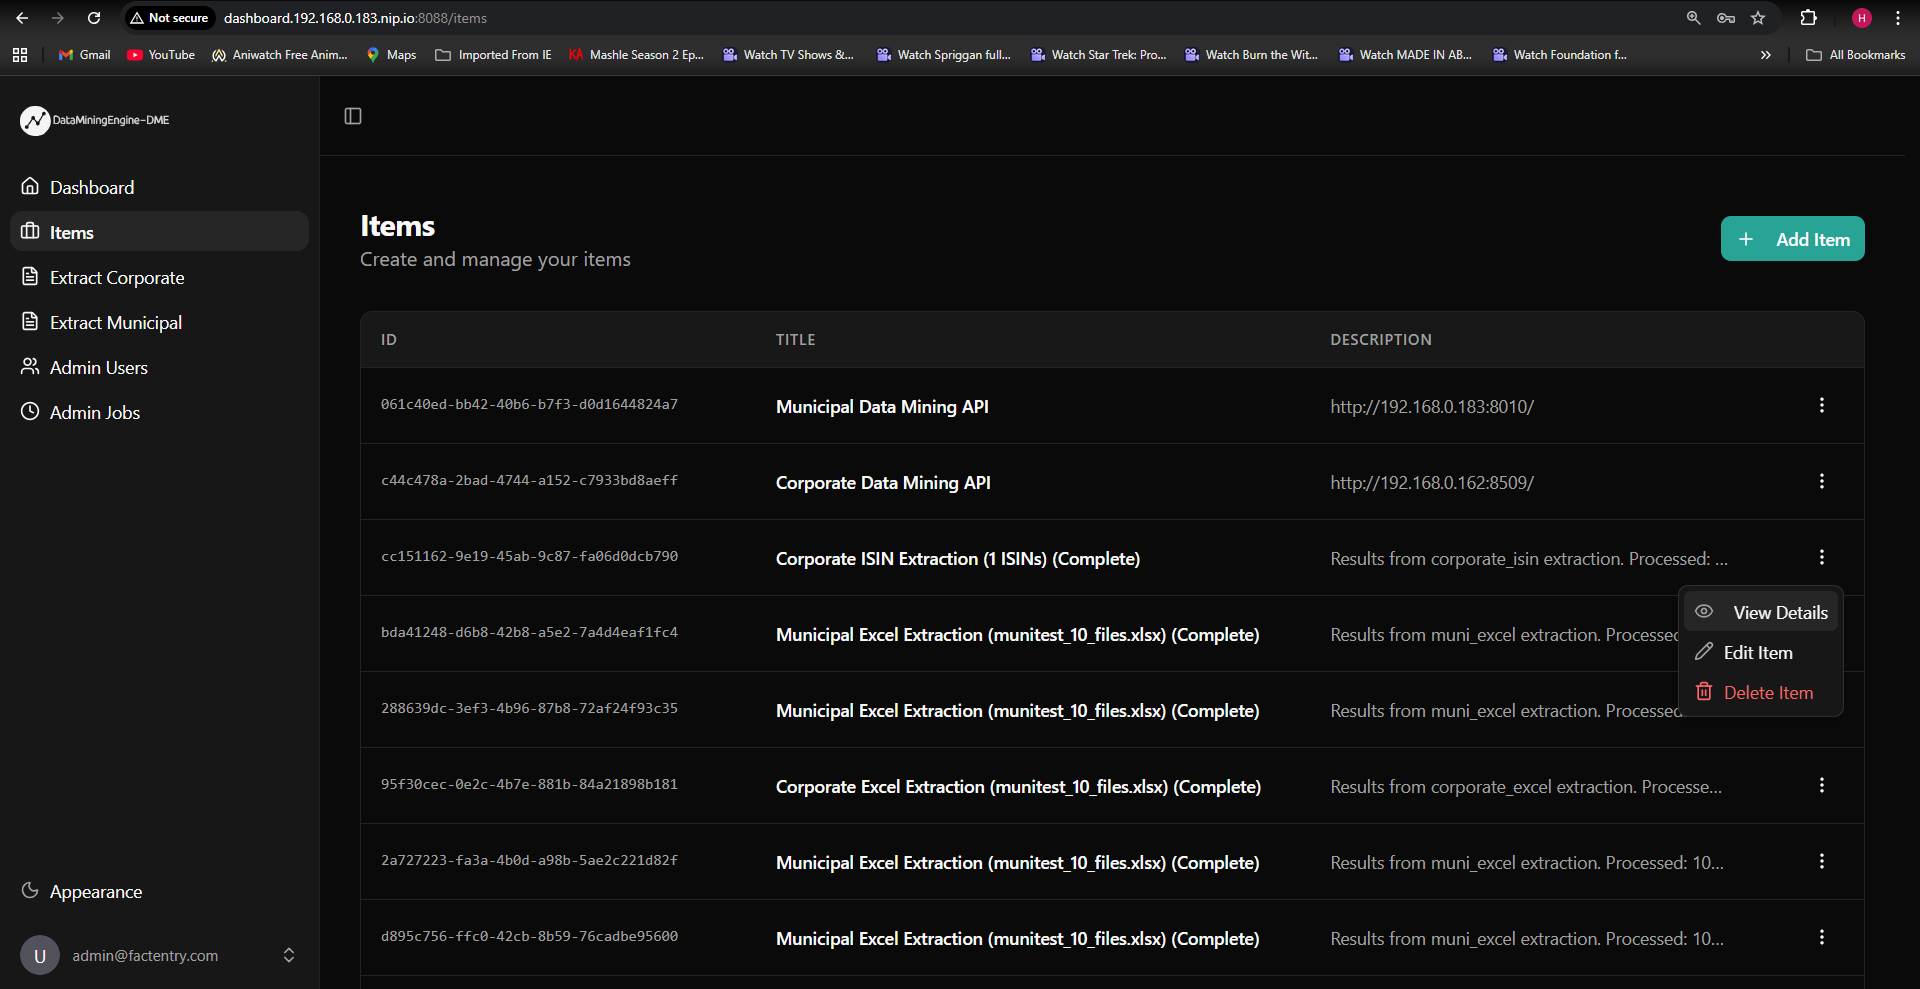Click ID 288639dc-3ef3-4b96-87b8-72af24f93c35
This screenshot has width=1920, height=989.
pyautogui.click(x=529, y=709)
